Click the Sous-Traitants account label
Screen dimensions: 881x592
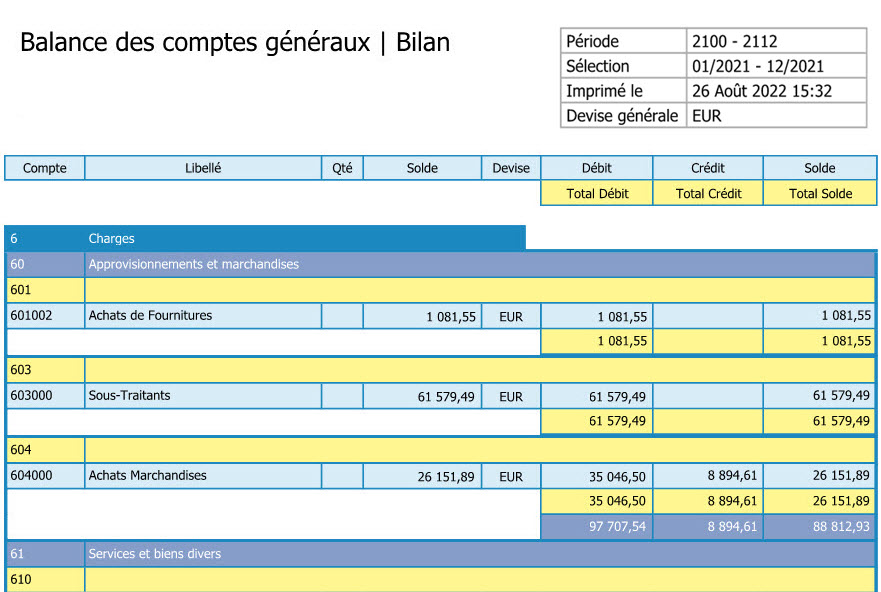click(129, 396)
